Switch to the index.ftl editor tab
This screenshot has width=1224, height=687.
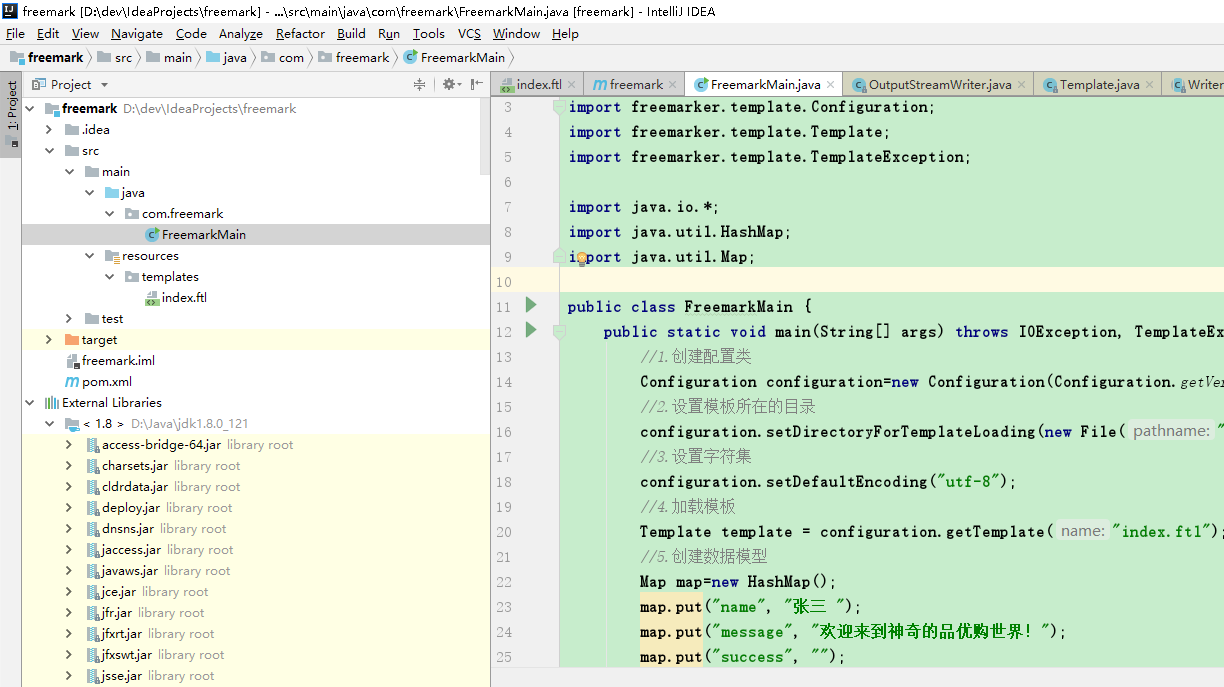[x=539, y=85]
